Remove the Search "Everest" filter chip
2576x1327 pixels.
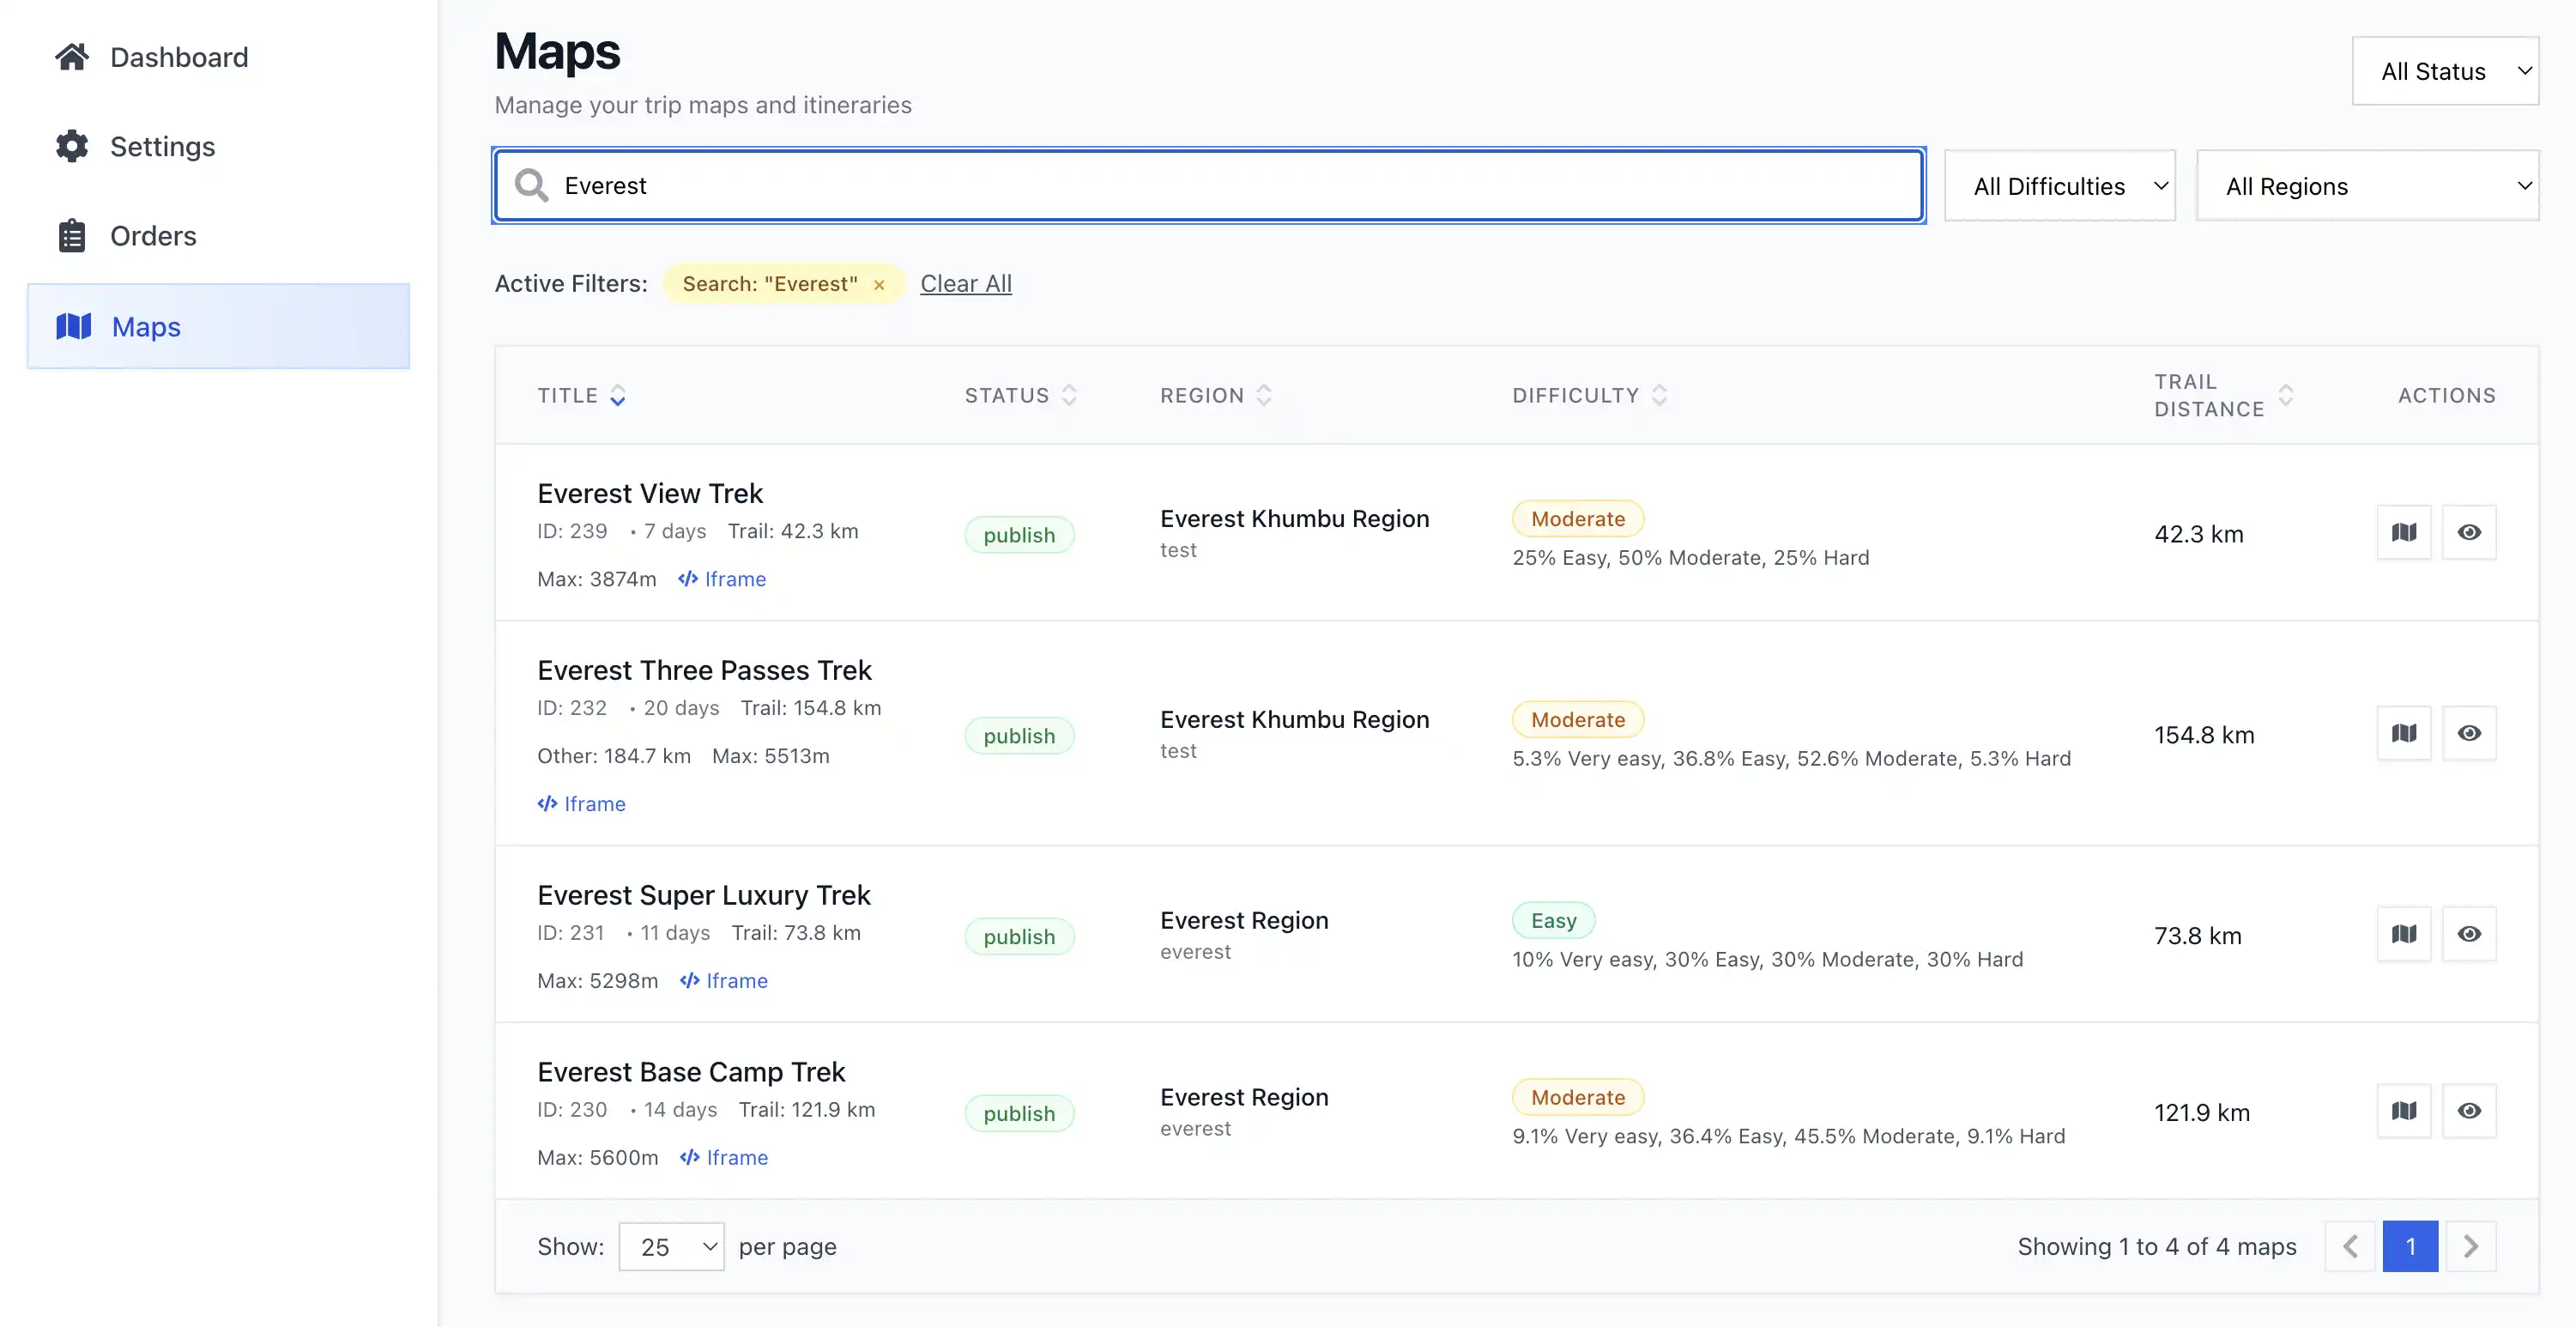[x=879, y=285]
